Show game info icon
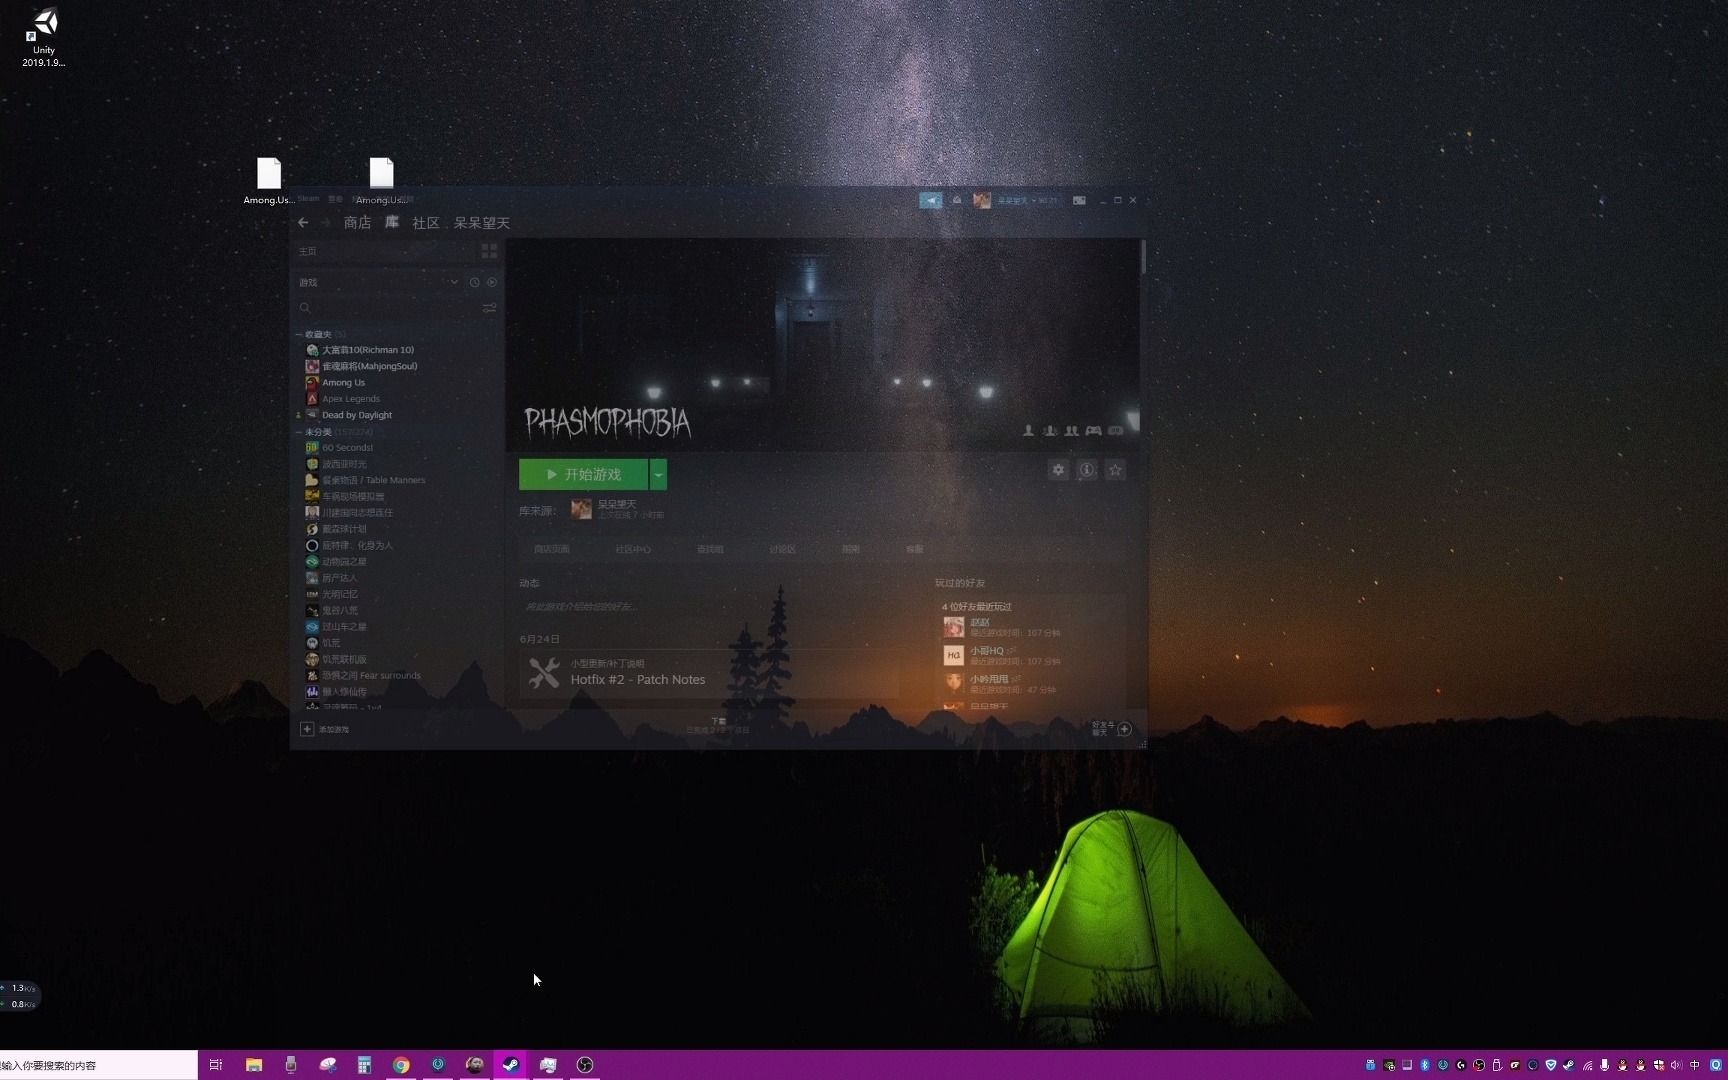 [x=1087, y=470]
